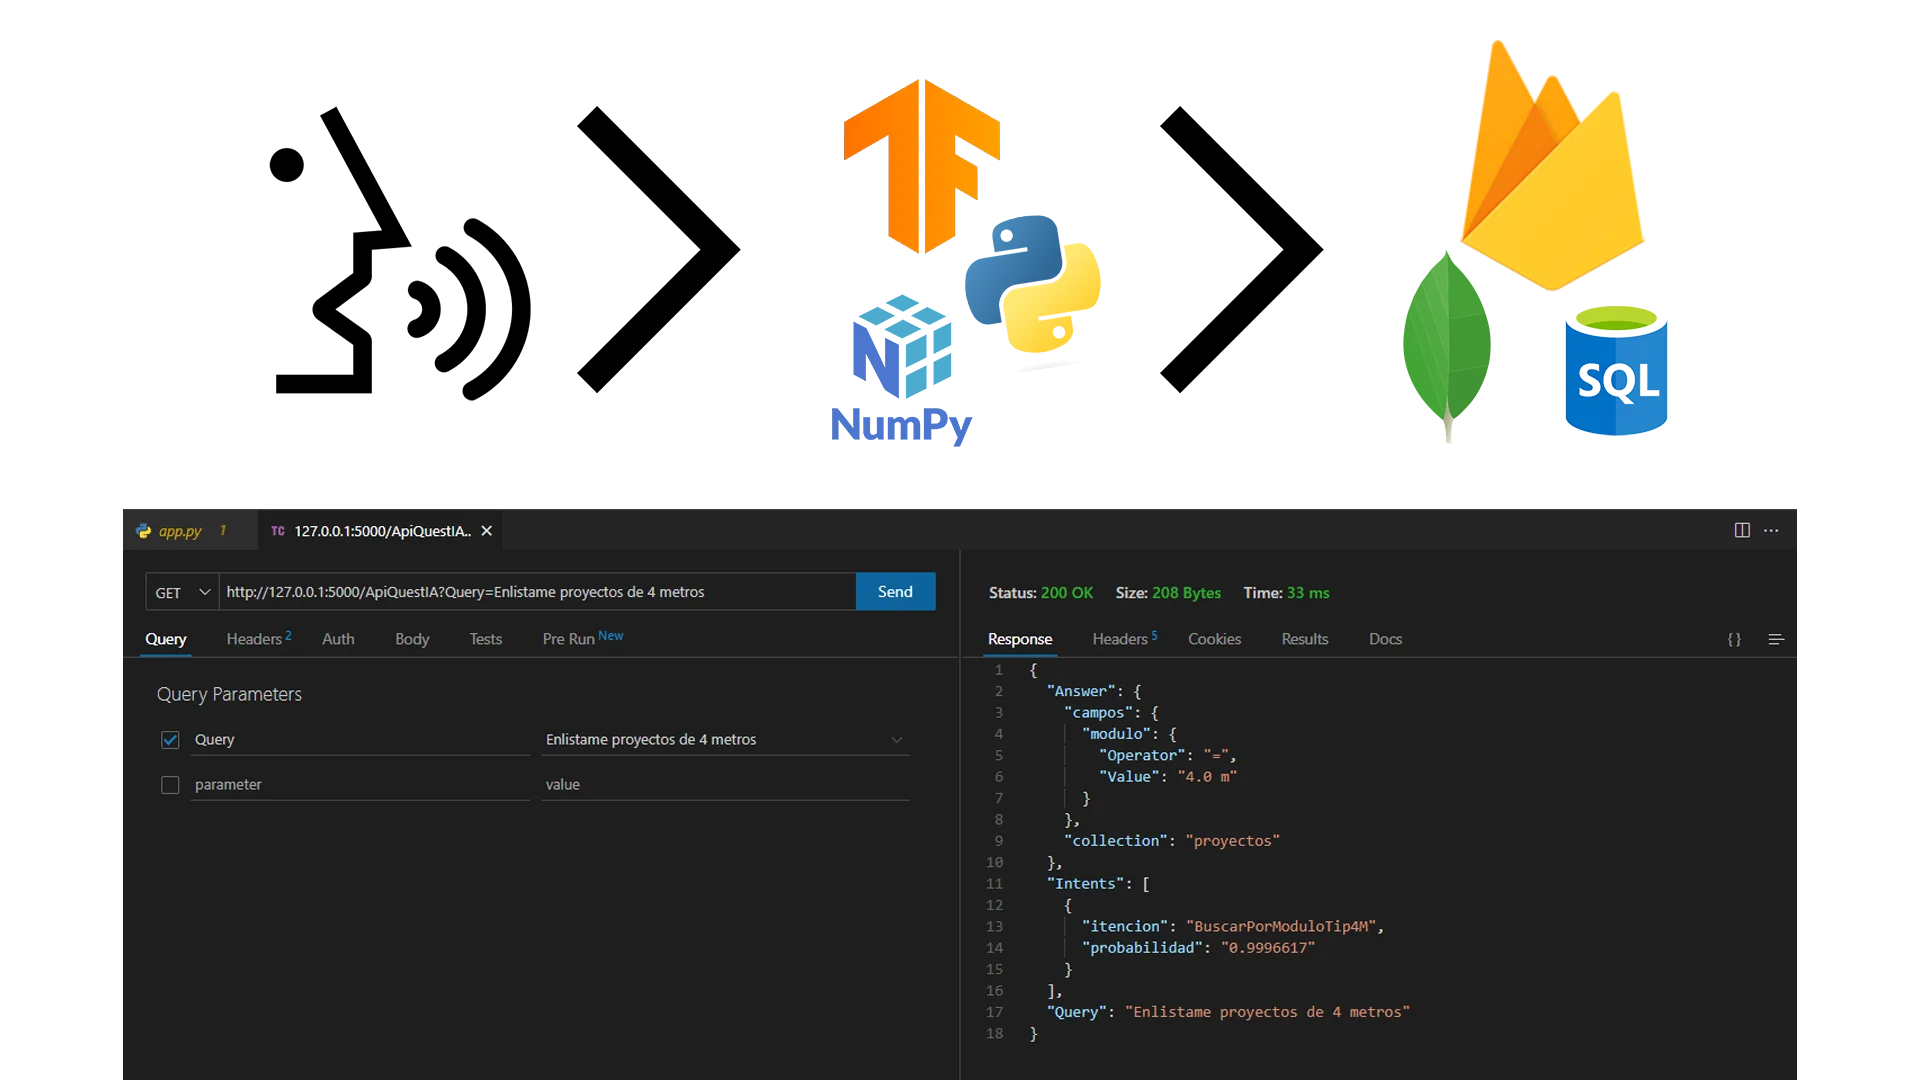Viewport: 1920px width, 1080px height.
Task: View the Results response tab
Action: pyautogui.click(x=1304, y=639)
